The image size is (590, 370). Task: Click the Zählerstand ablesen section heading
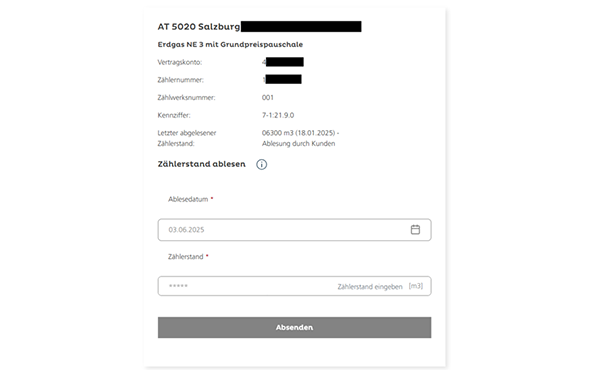click(201, 164)
